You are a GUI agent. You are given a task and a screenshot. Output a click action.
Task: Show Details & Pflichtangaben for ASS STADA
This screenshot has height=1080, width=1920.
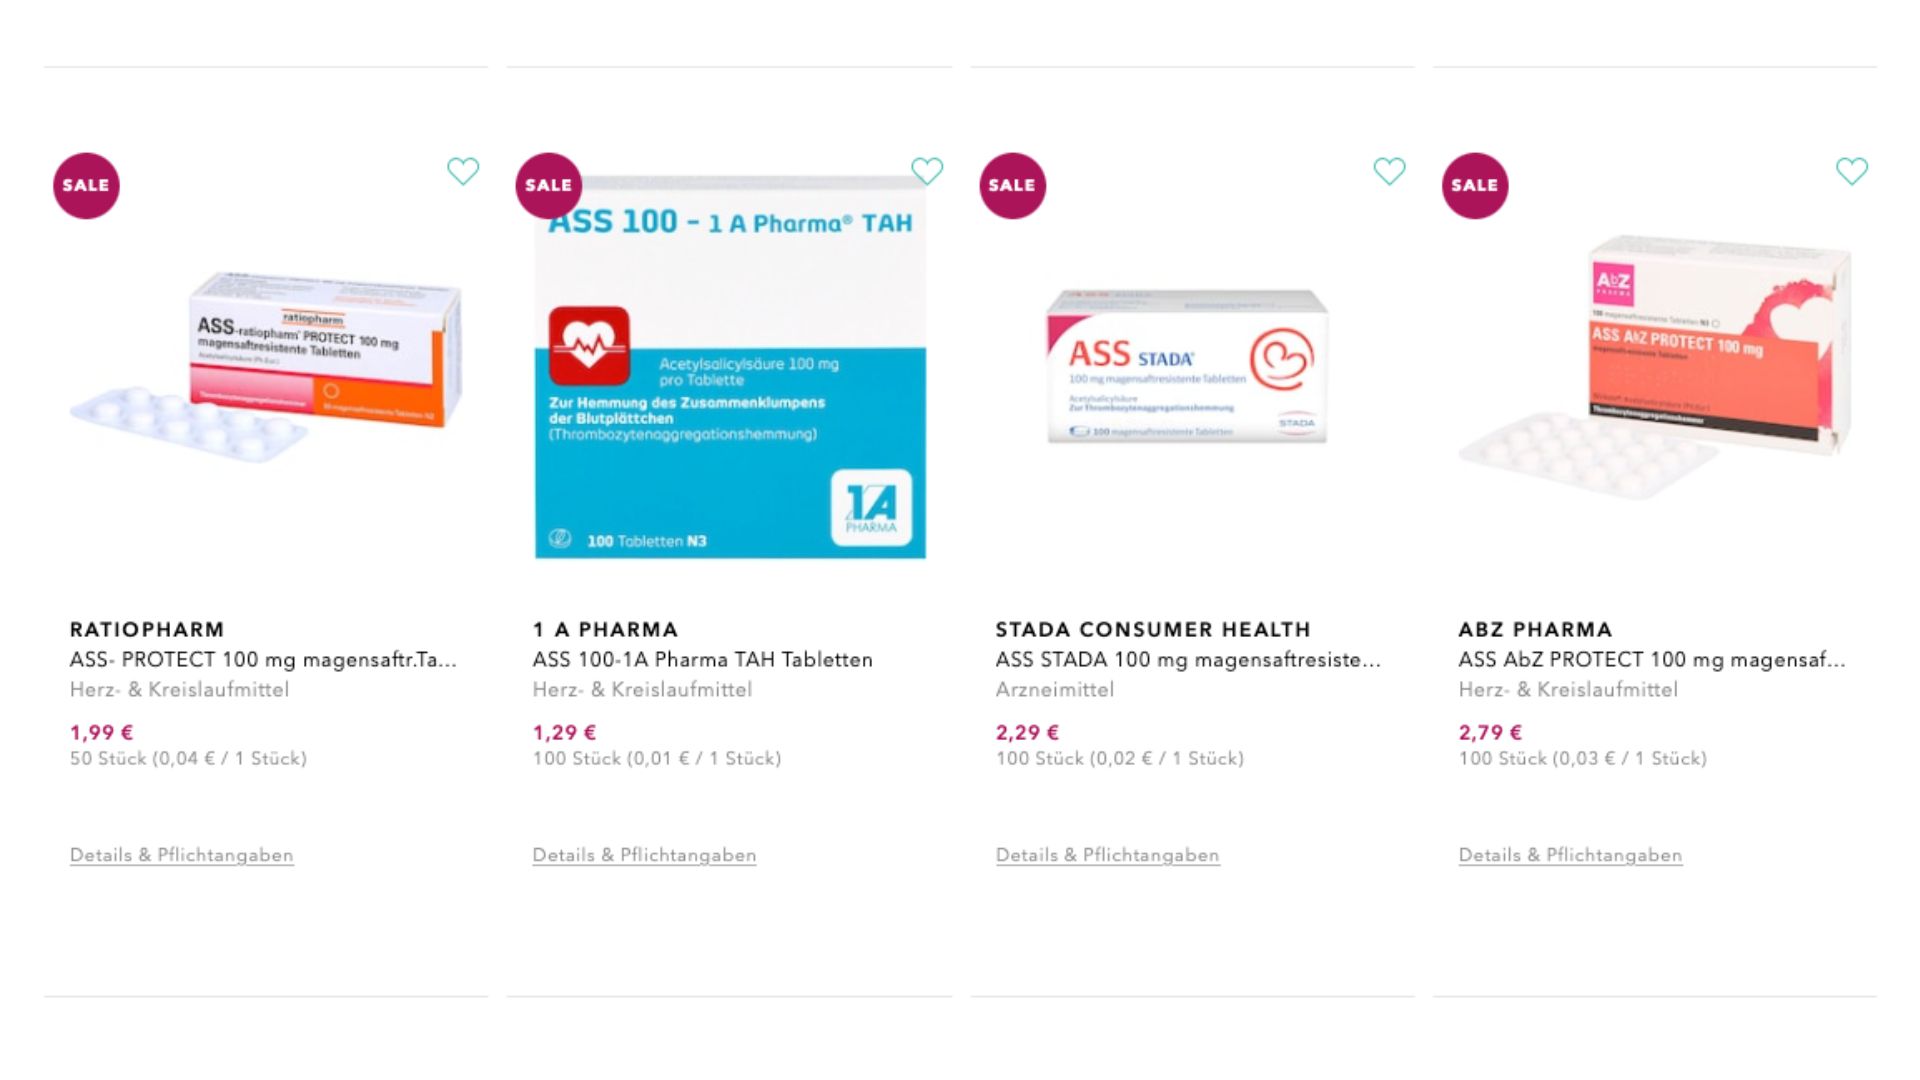[1107, 855]
